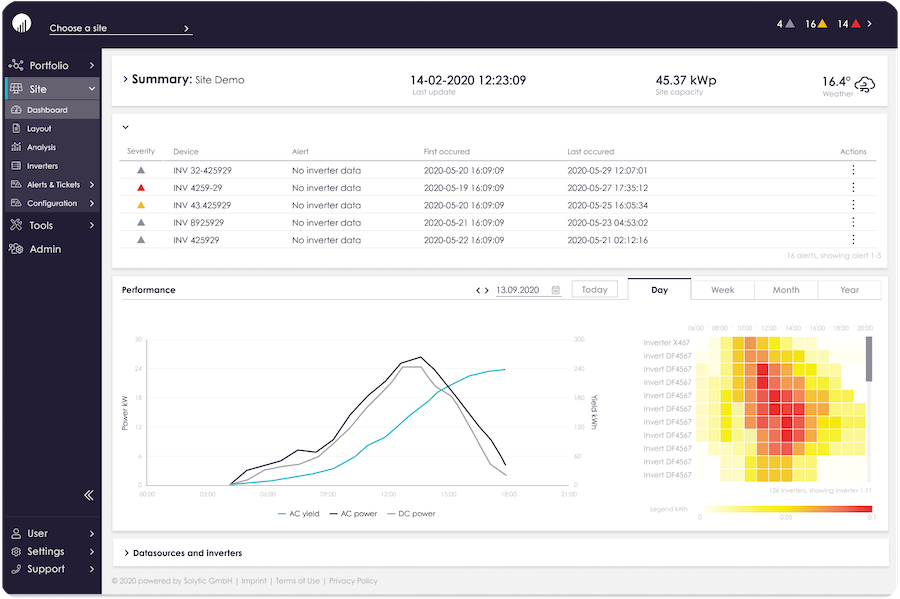Screen dimensions: 900x599
Task: Open the Layout menu item
Action: [52, 129]
